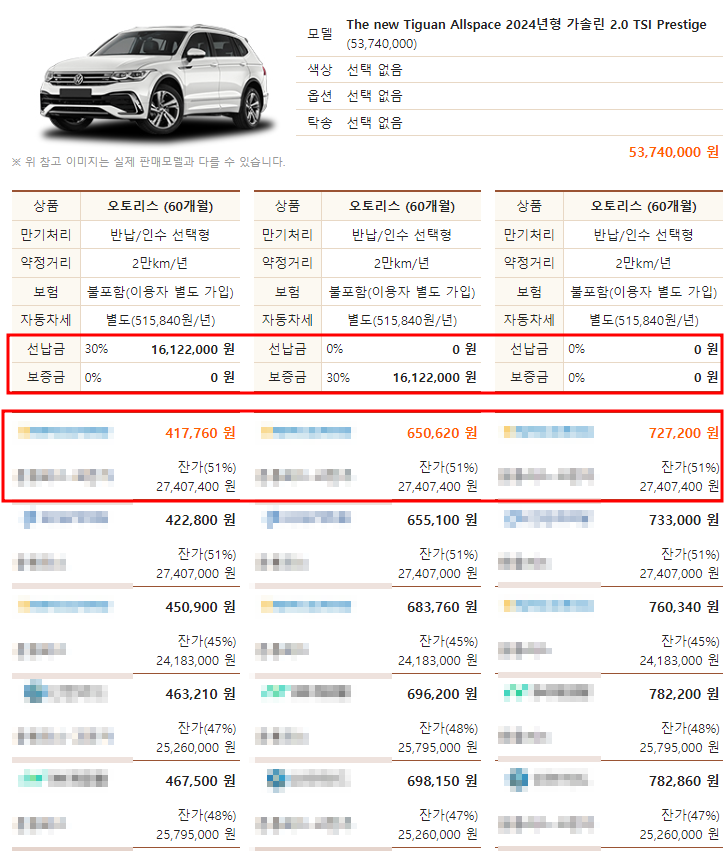The height and width of the screenshot is (851, 724).
Task: Click the 683,760 원 monthly payment
Action: point(442,606)
